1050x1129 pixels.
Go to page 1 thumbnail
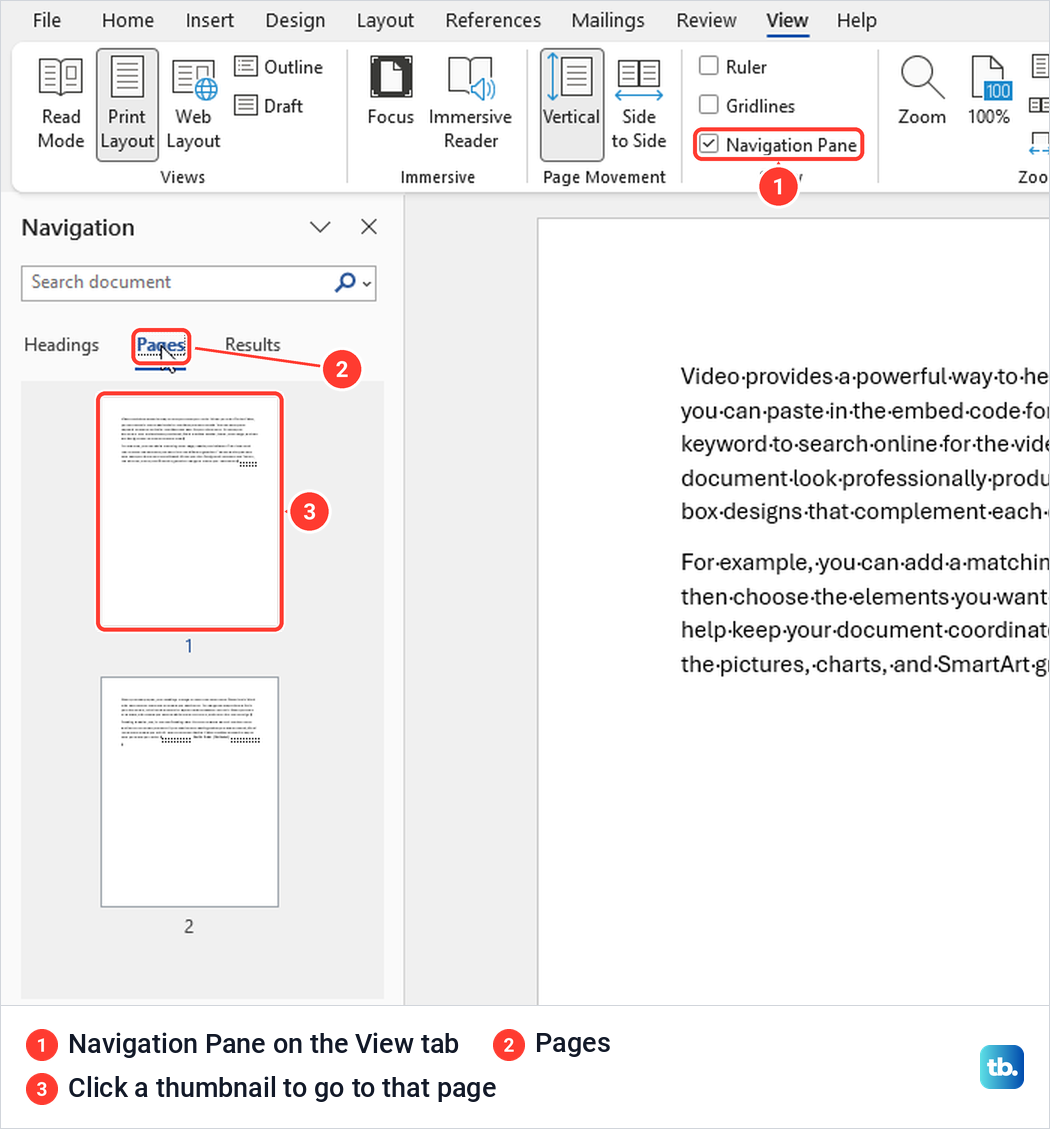[189, 511]
